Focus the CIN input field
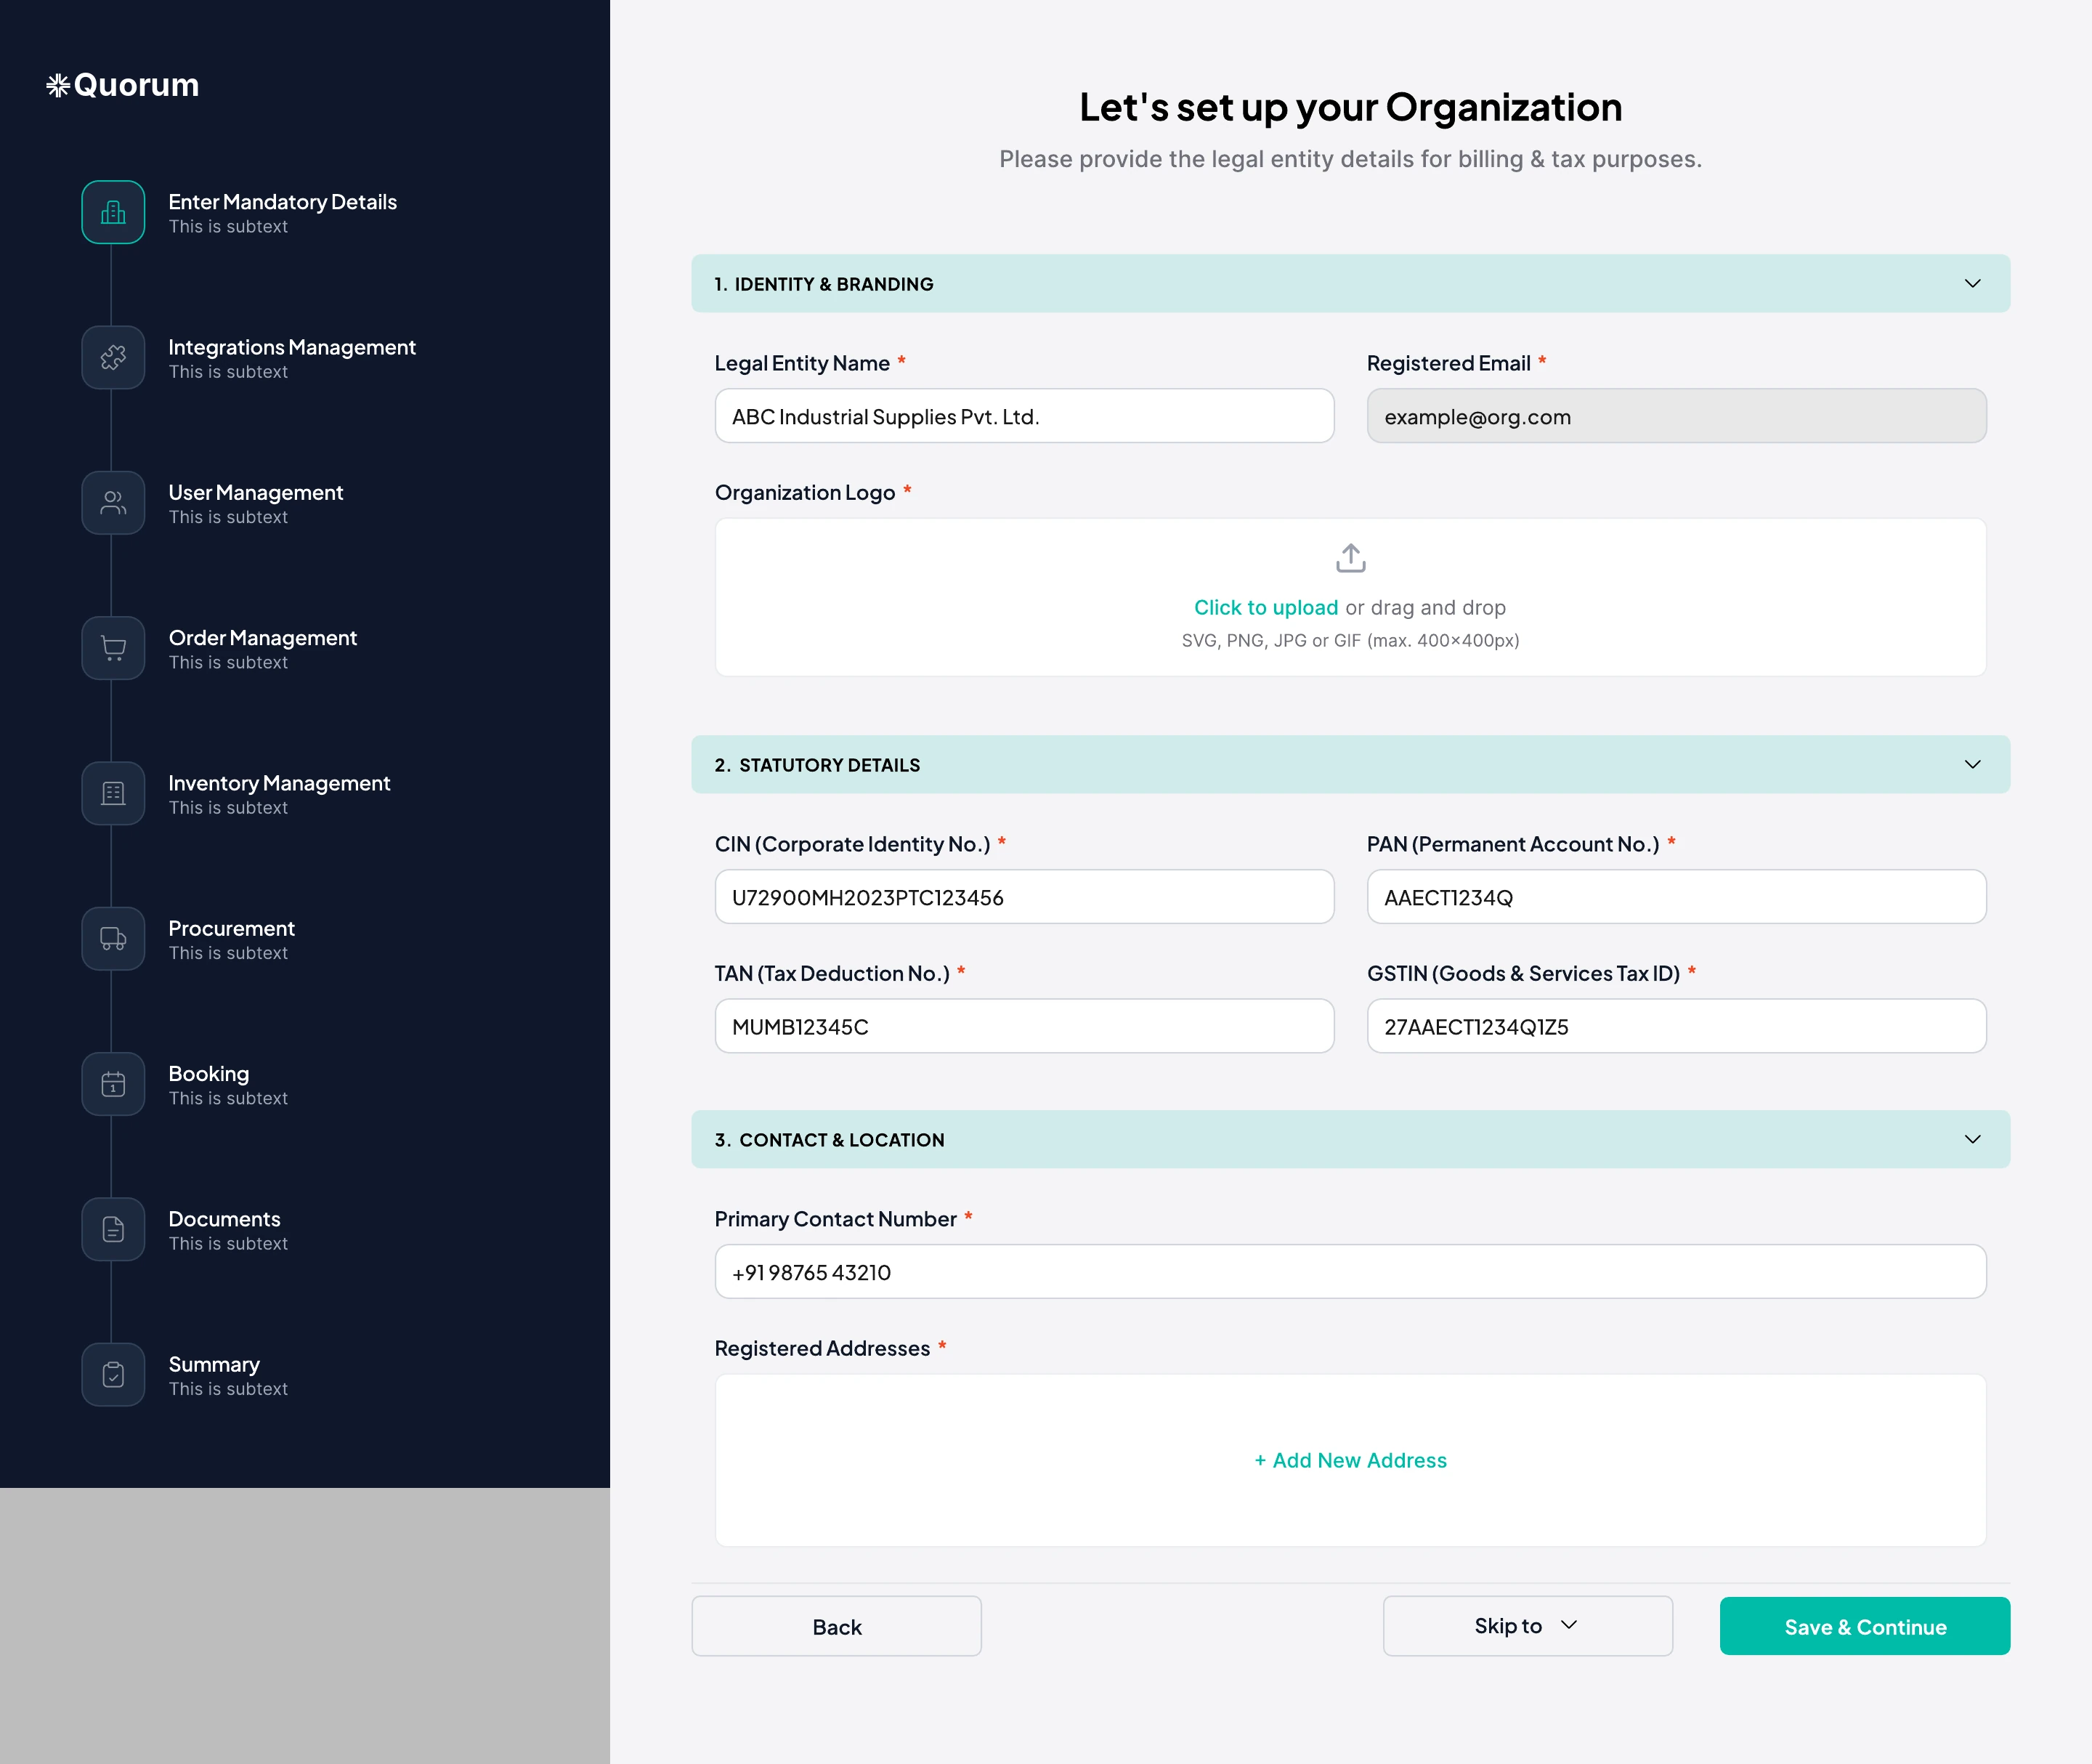2092x1764 pixels. click(1024, 897)
